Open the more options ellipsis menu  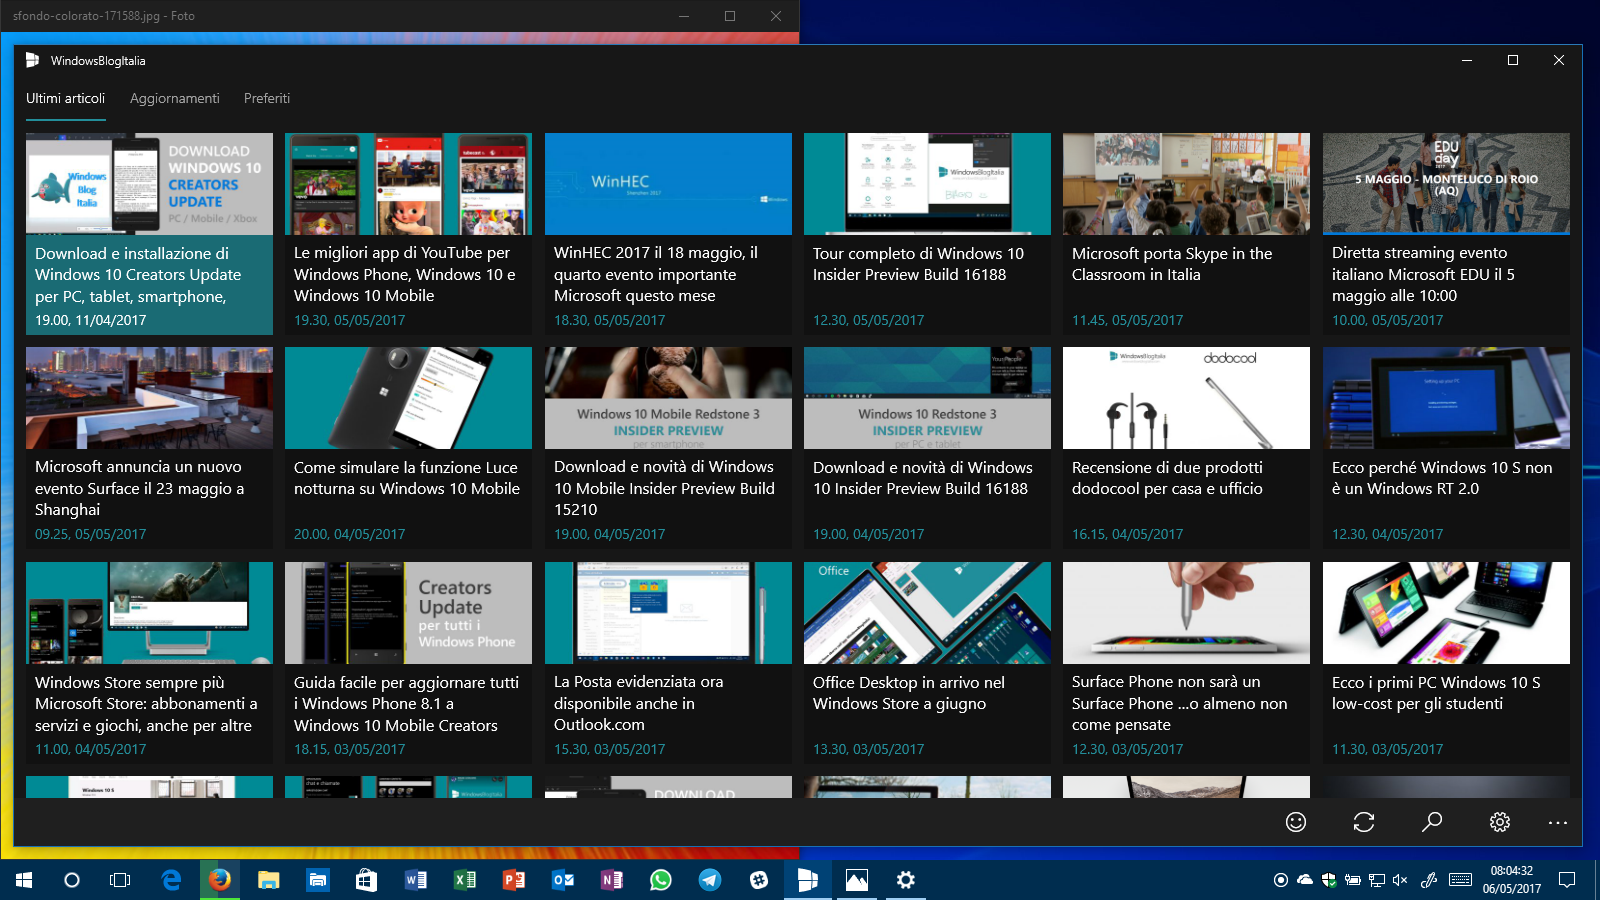coord(1558,822)
